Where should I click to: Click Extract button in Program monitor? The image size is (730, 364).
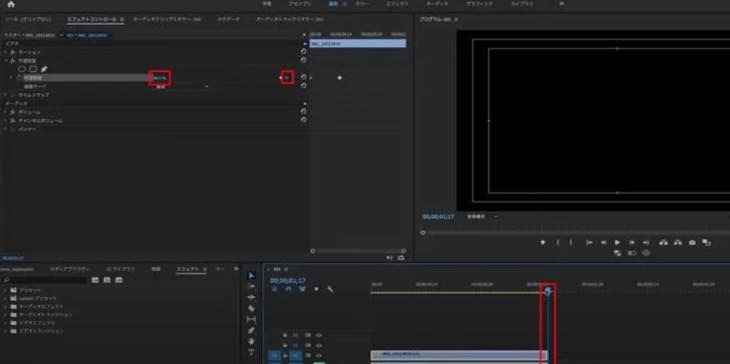pyautogui.click(x=678, y=243)
